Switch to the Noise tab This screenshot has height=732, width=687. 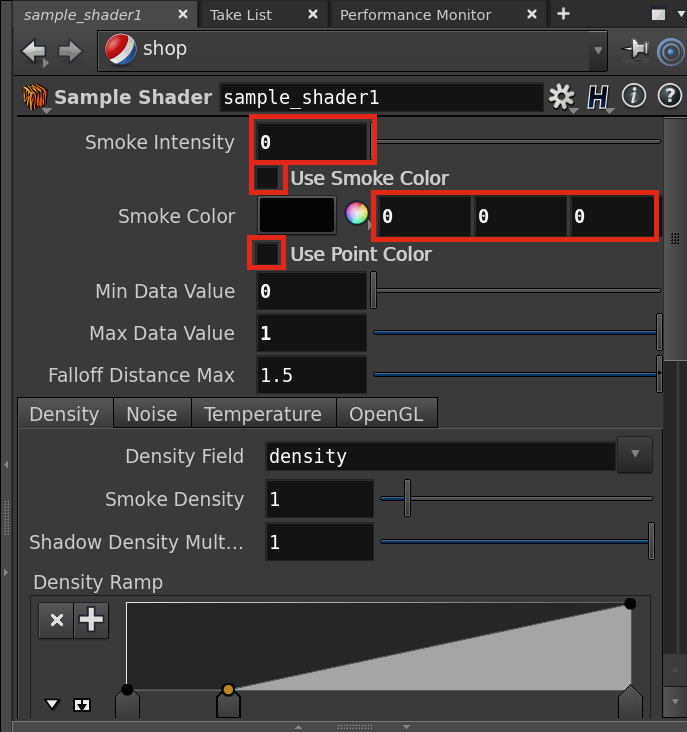151,414
